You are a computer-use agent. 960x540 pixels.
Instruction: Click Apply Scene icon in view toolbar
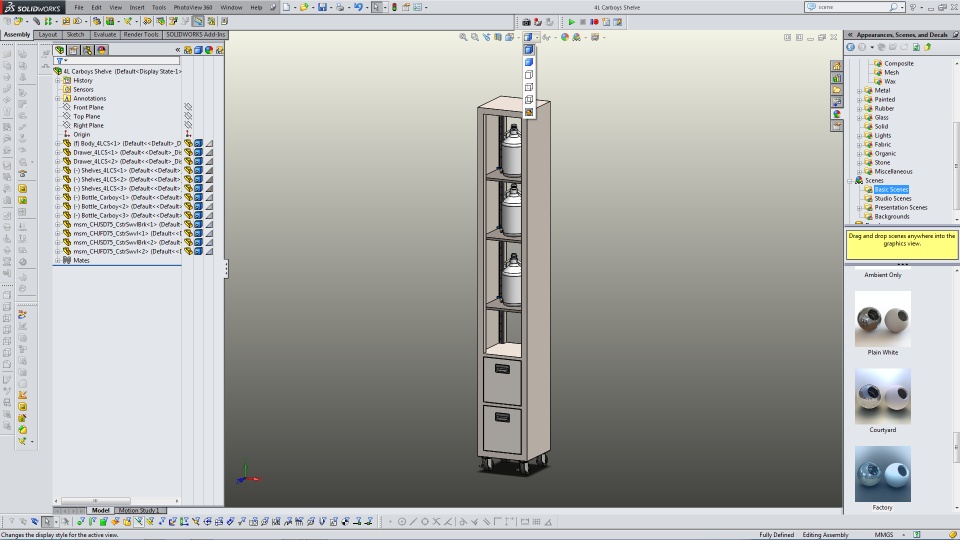[576, 37]
